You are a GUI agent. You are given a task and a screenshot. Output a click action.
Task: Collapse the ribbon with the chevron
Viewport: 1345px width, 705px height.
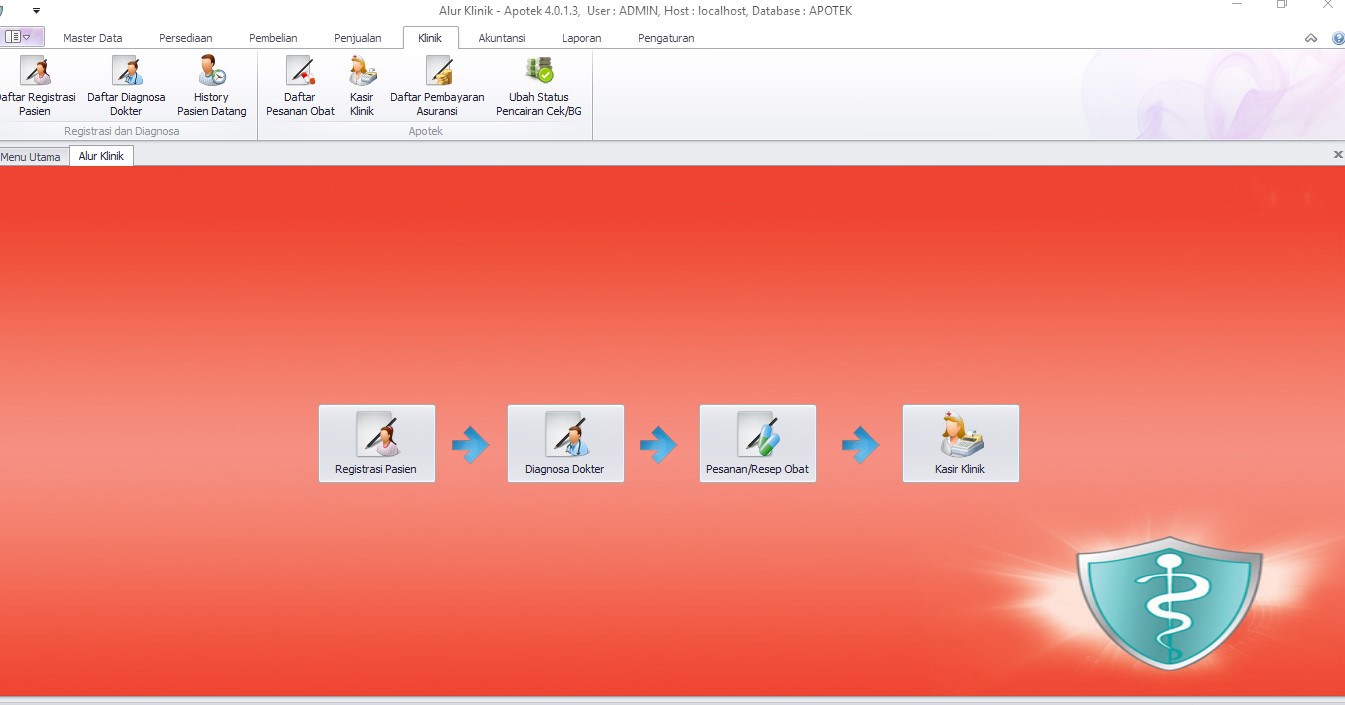[1311, 38]
